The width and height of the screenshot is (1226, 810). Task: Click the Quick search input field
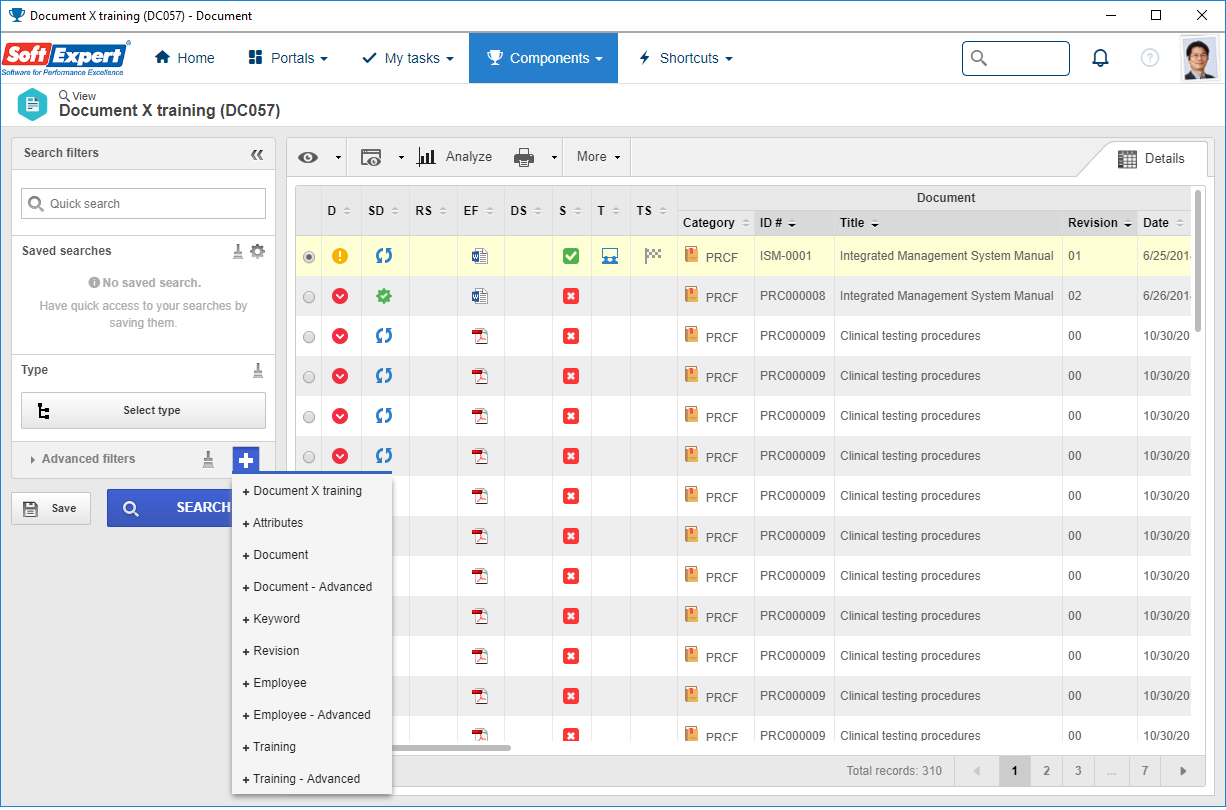click(x=143, y=203)
